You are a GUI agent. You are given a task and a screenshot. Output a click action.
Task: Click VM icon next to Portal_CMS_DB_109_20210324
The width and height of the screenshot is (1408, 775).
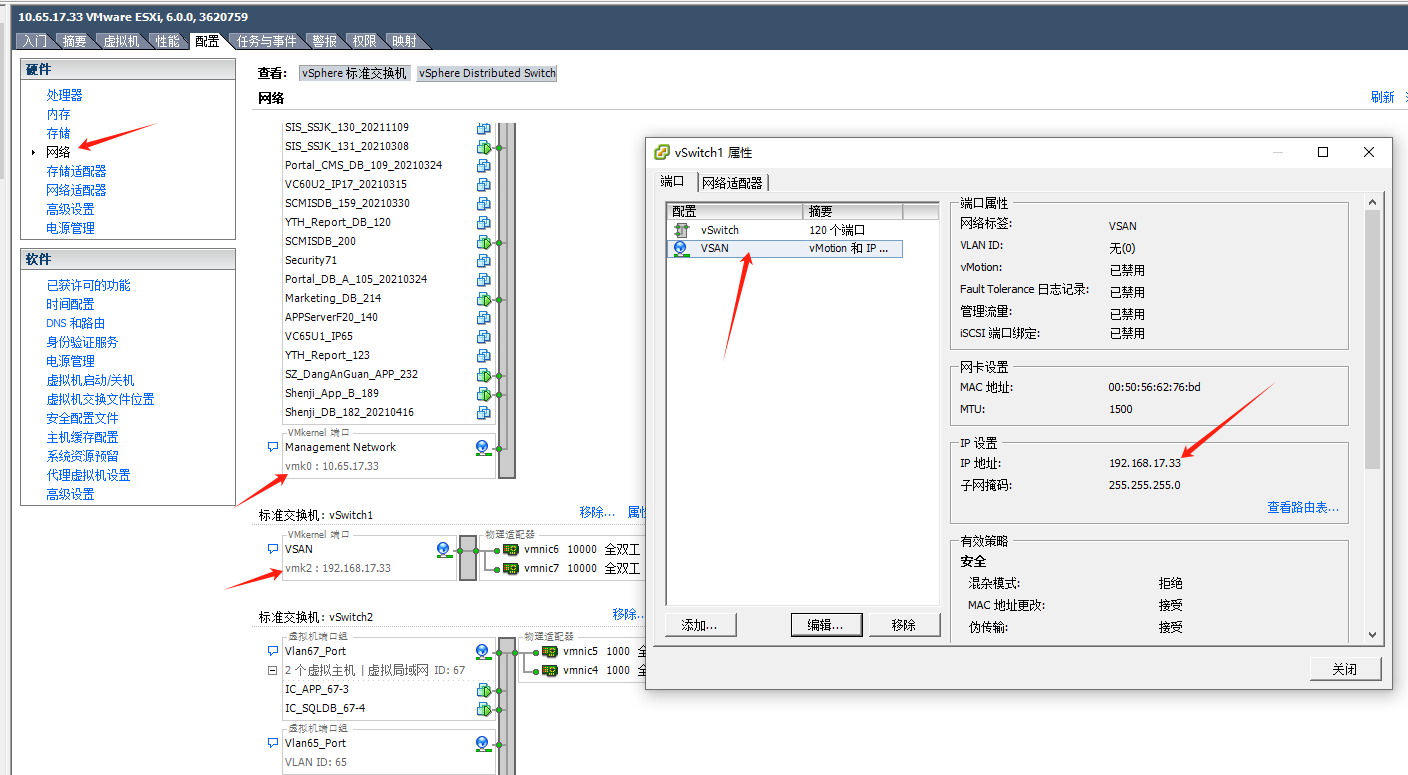coord(484,166)
